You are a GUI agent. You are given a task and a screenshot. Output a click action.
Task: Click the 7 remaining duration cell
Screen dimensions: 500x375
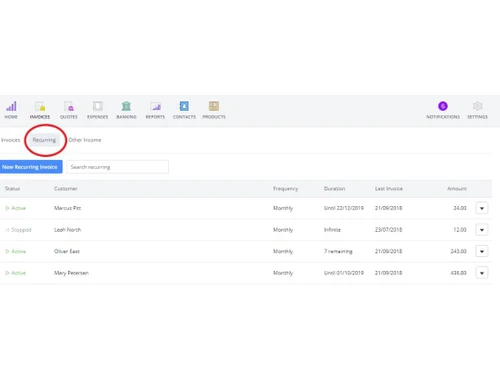pyautogui.click(x=338, y=251)
